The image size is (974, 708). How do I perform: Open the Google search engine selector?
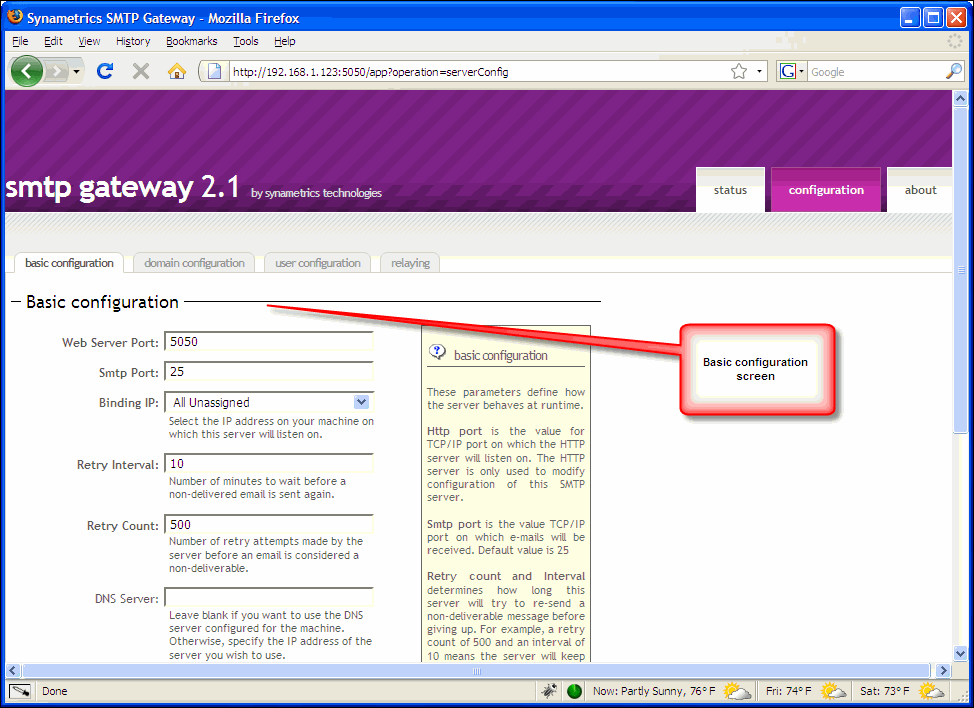[792, 71]
